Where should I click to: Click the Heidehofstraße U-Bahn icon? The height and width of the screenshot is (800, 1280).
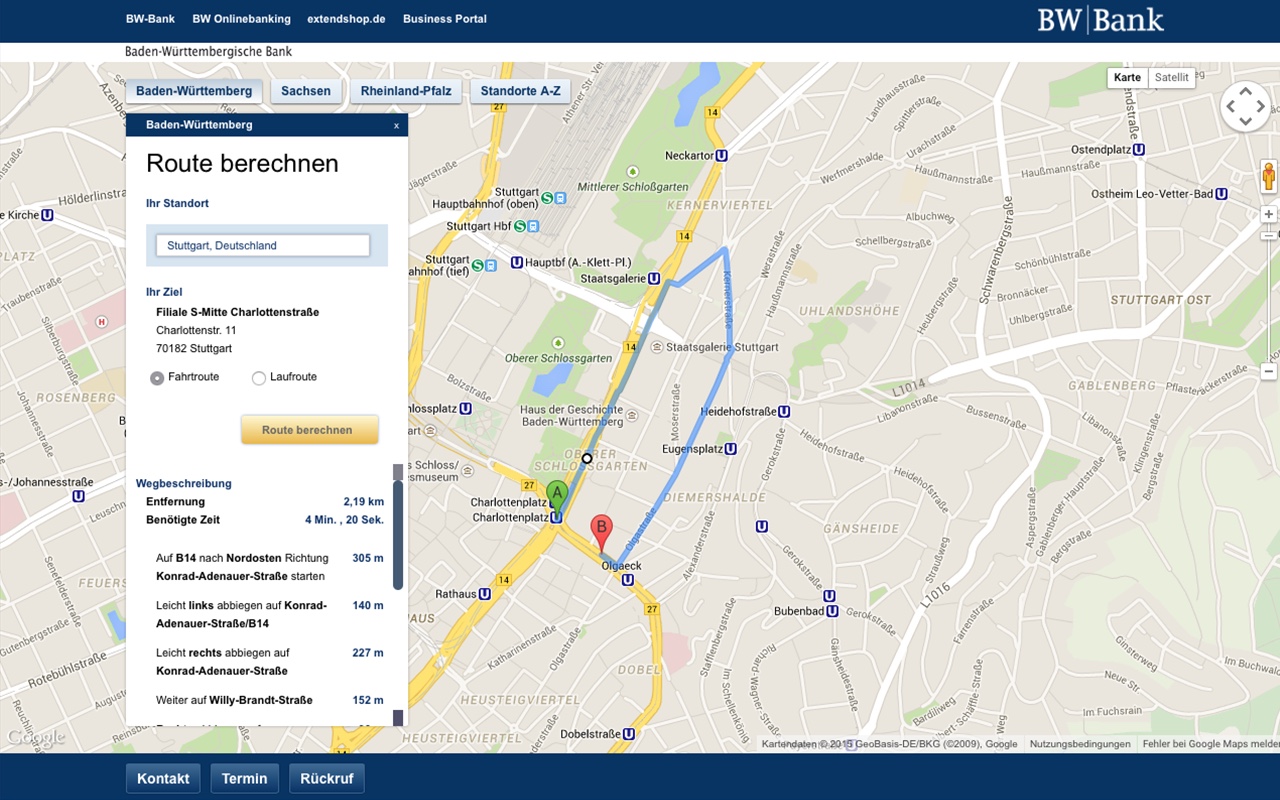click(784, 411)
